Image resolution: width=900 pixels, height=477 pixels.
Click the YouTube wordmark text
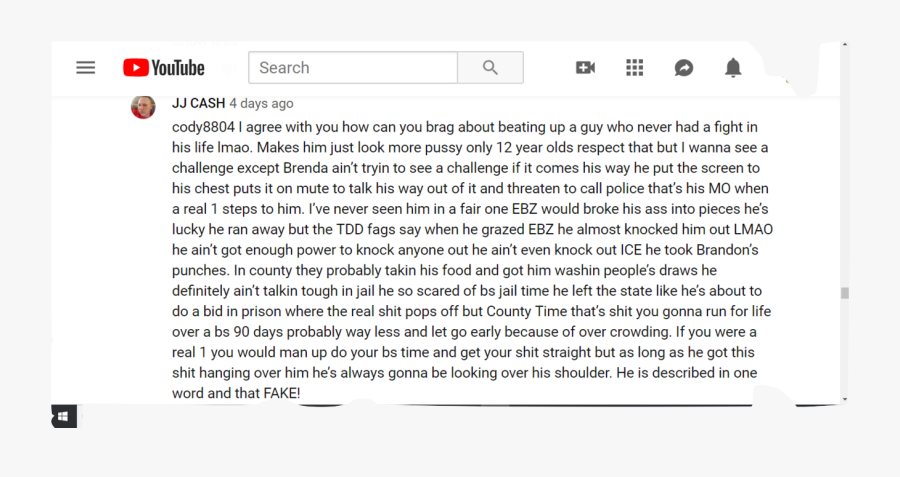click(x=179, y=68)
